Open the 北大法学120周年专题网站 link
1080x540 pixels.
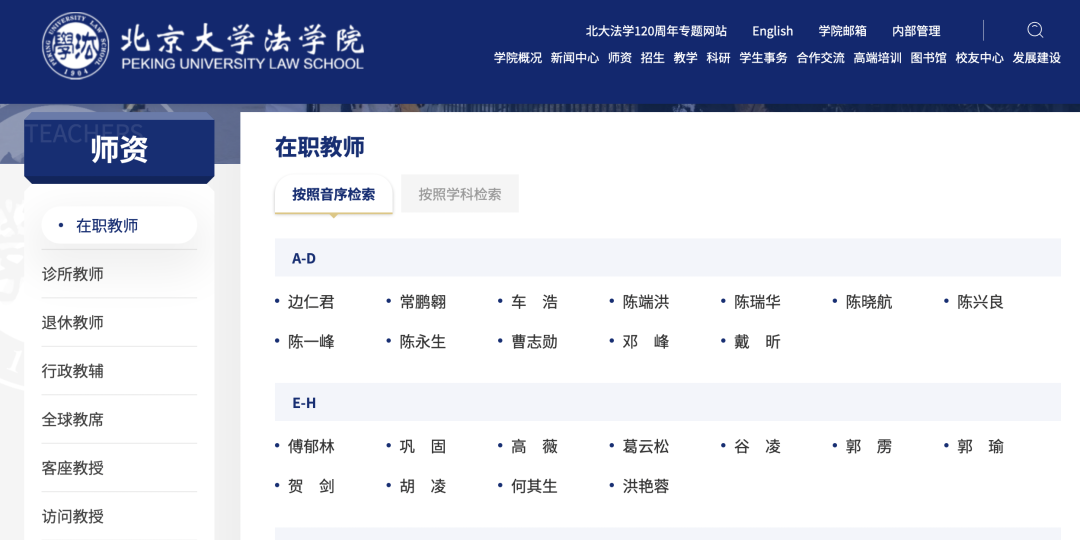656,31
